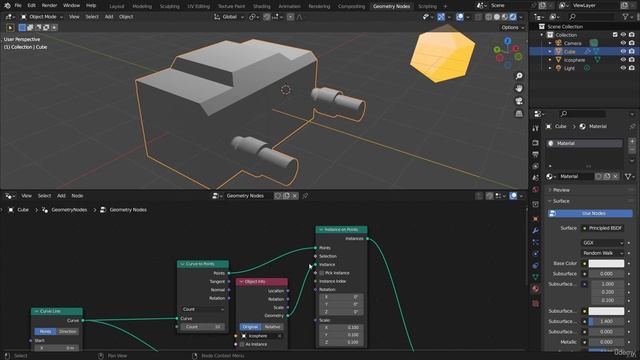Open Count mode dropdown in Curve to Points
This screenshot has height=360, width=640.
point(203,309)
